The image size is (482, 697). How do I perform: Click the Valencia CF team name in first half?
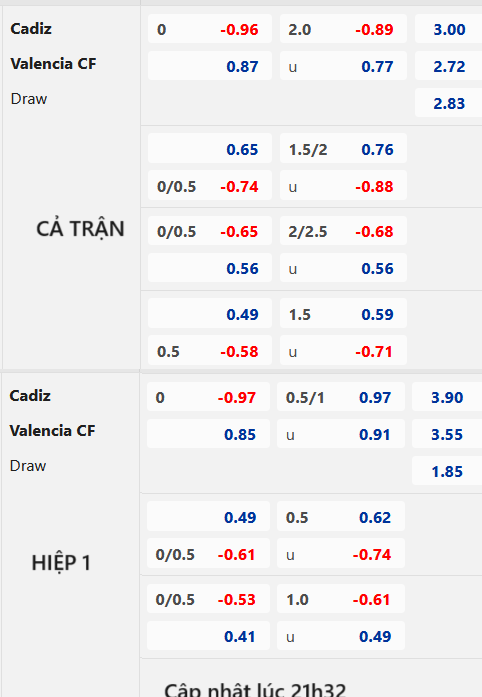pos(52,430)
